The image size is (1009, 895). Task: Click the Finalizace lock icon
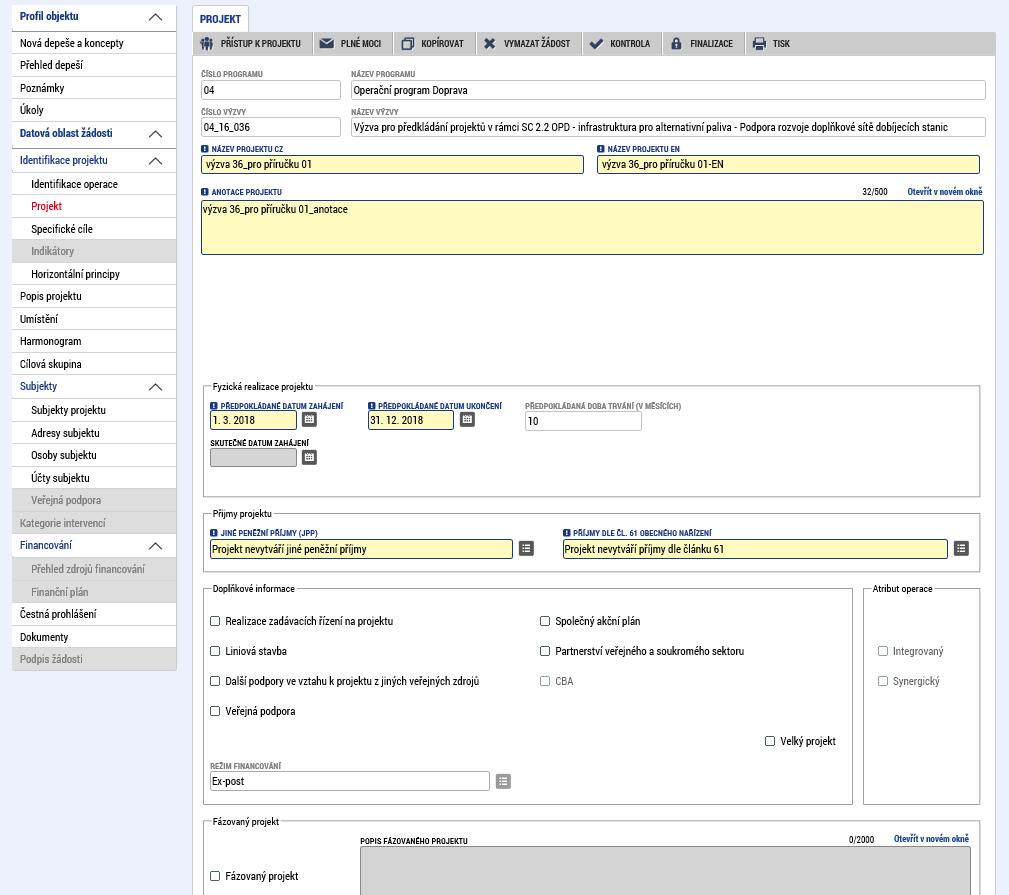click(676, 44)
